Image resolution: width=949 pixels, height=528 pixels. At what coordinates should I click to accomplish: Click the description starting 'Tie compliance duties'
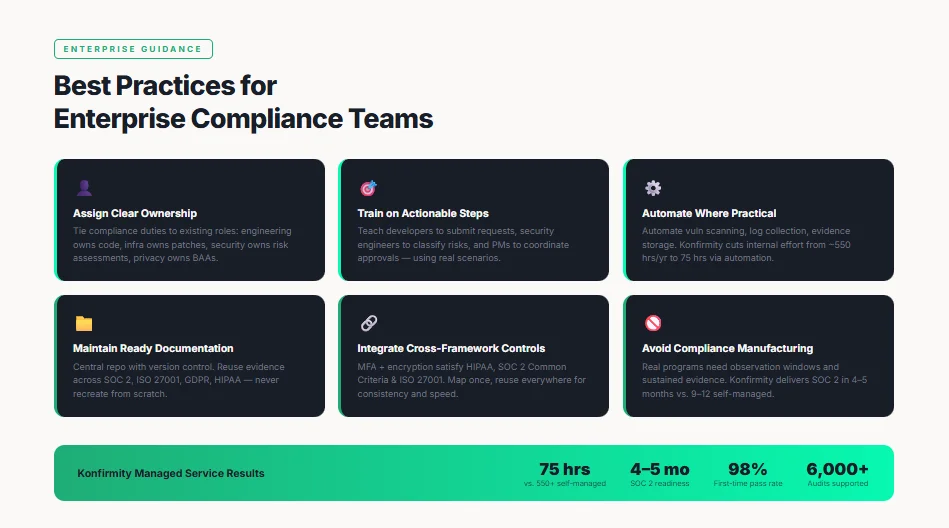pyautogui.click(x=182, y=245)
